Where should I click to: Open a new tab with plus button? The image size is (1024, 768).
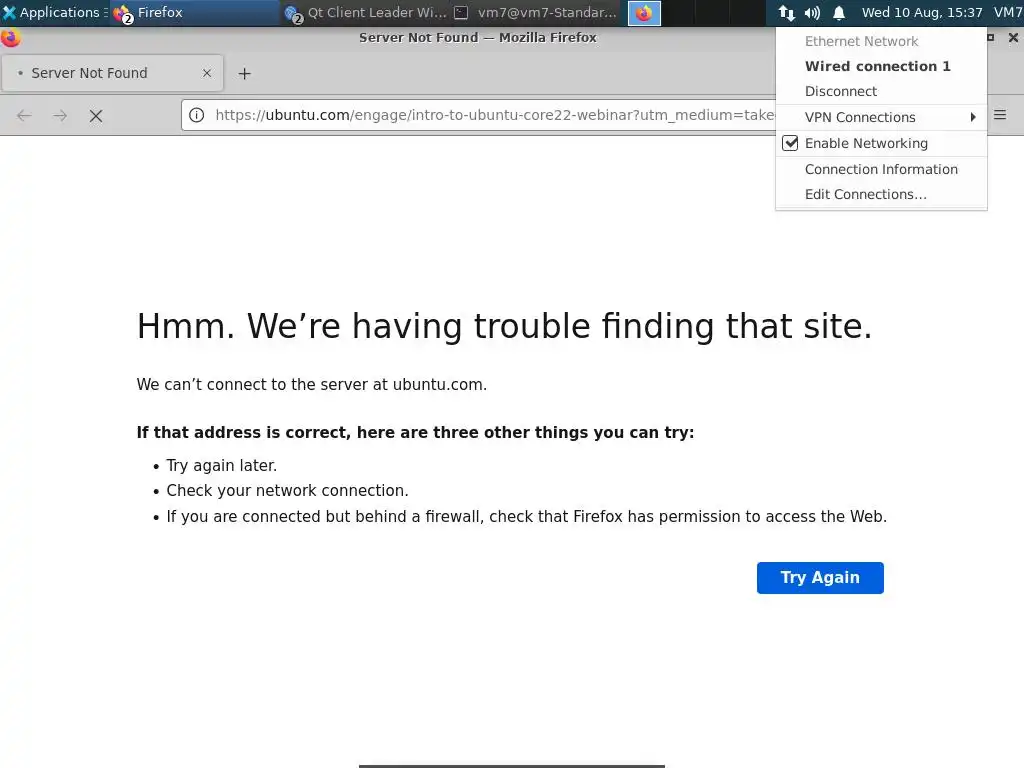(244, 74)
